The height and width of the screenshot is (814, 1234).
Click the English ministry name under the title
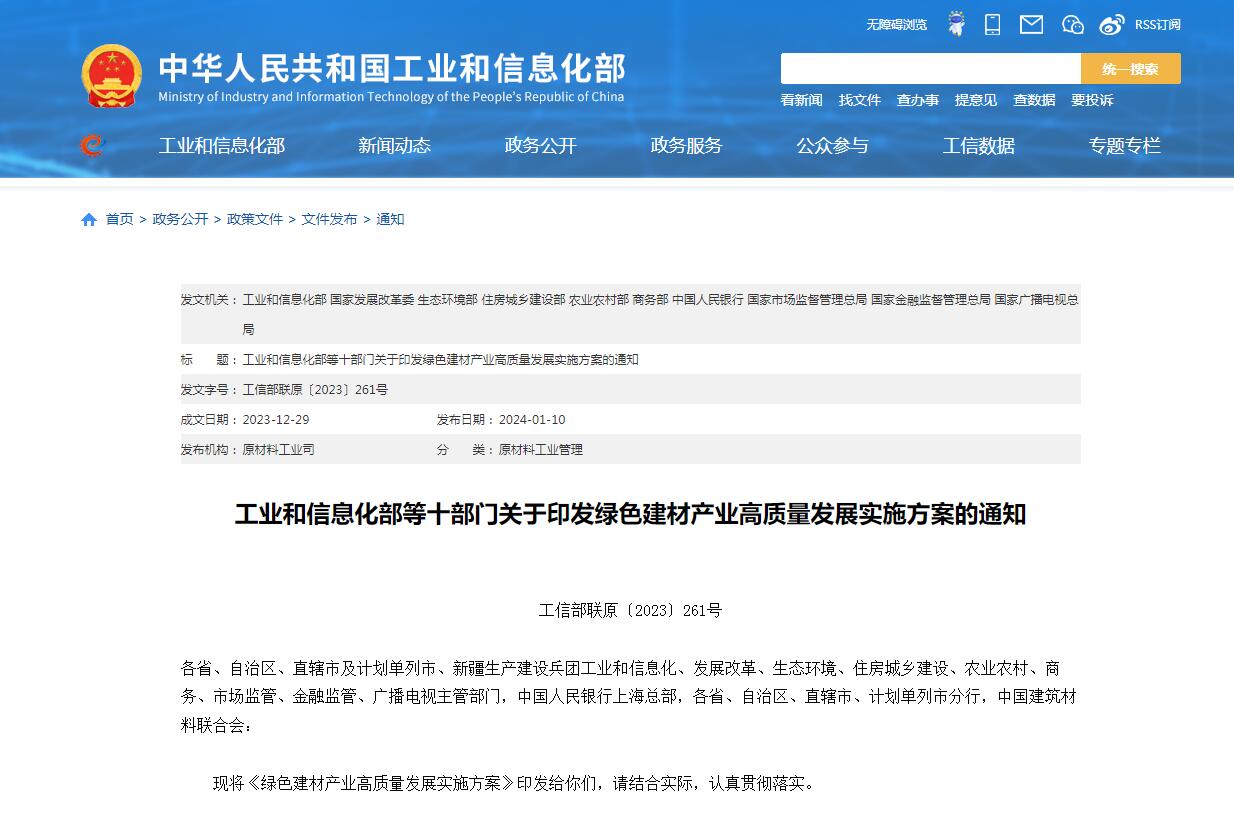click(391, 97)
